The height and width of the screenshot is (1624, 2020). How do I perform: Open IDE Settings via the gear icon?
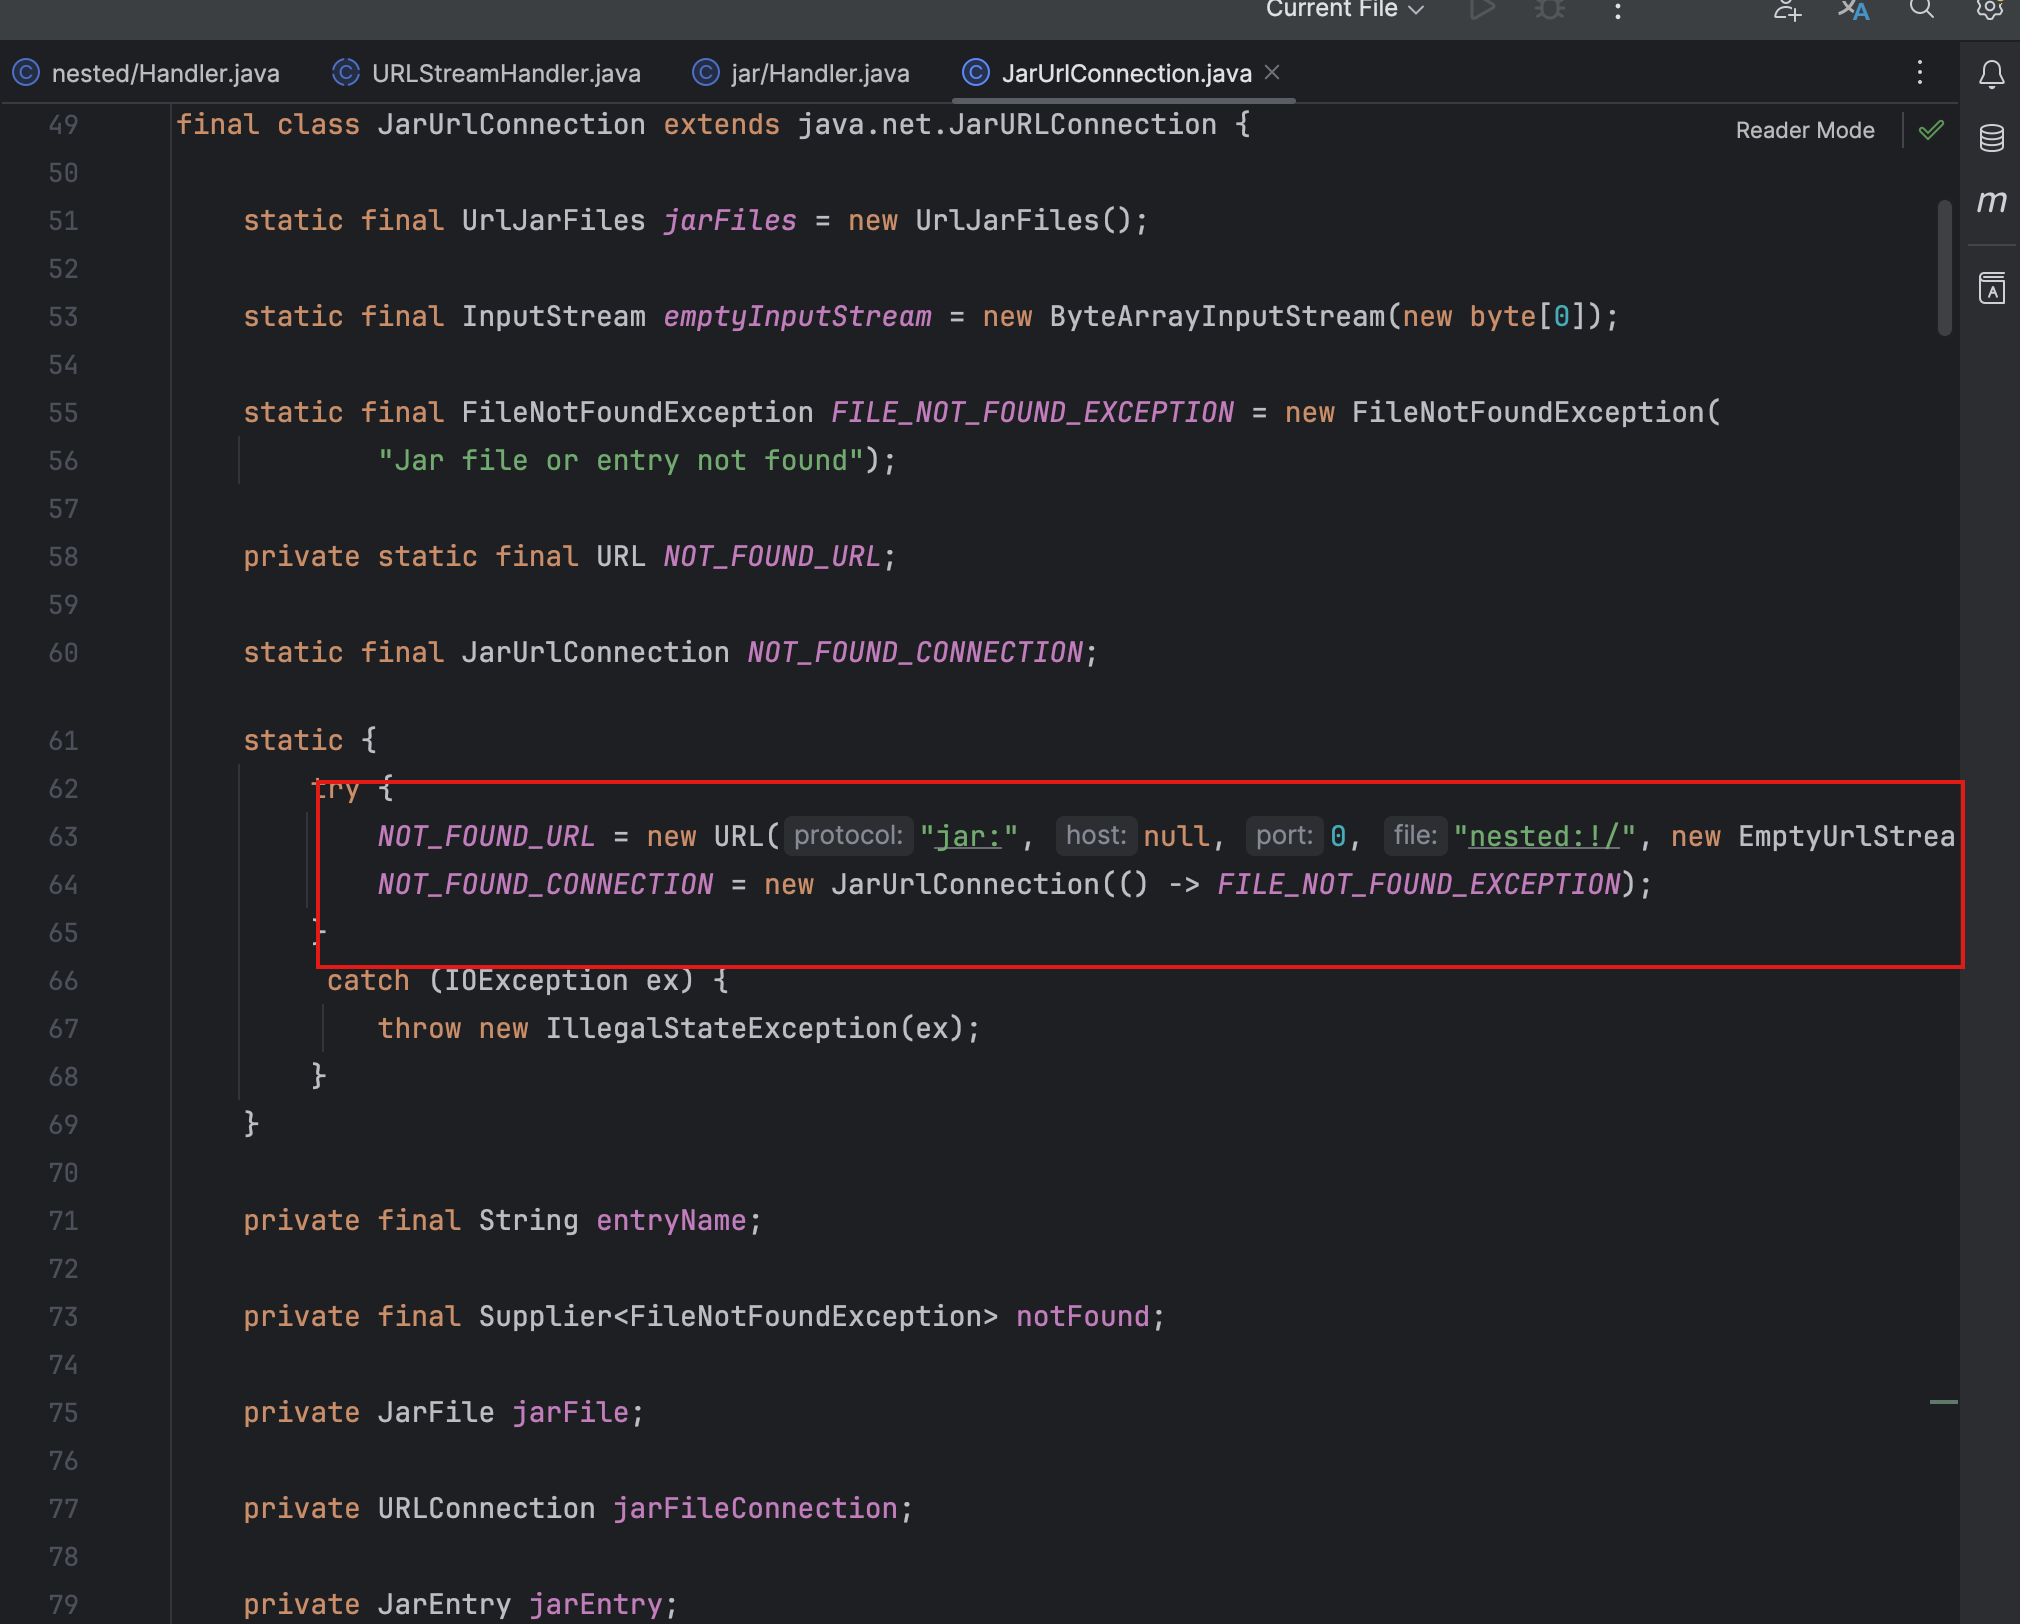click(x=1990, y=10)
